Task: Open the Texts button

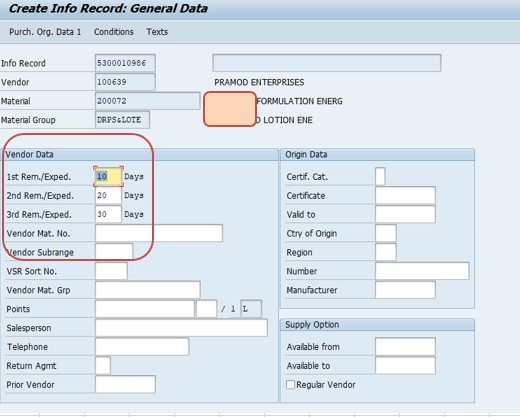Action: pos(157,32)
